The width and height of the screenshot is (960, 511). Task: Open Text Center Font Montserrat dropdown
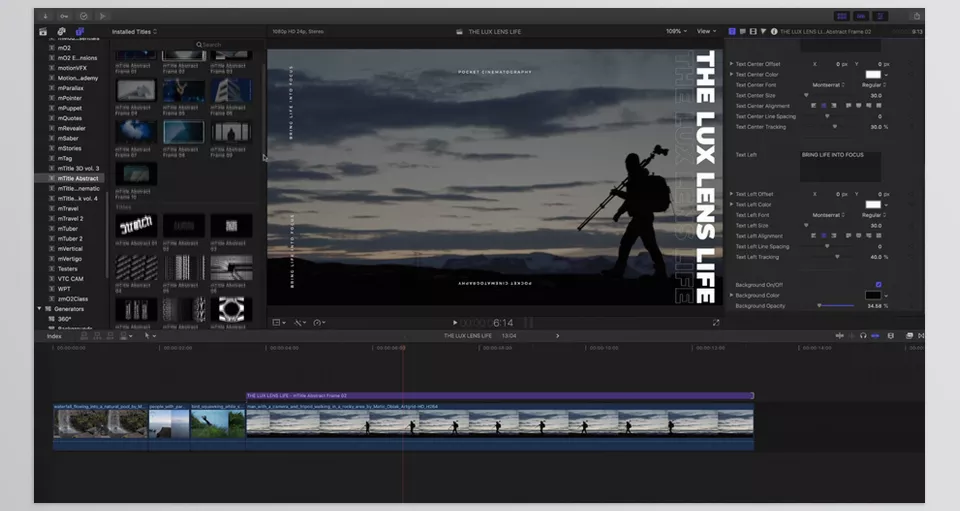pyautogui.click(x=828, y=85)
